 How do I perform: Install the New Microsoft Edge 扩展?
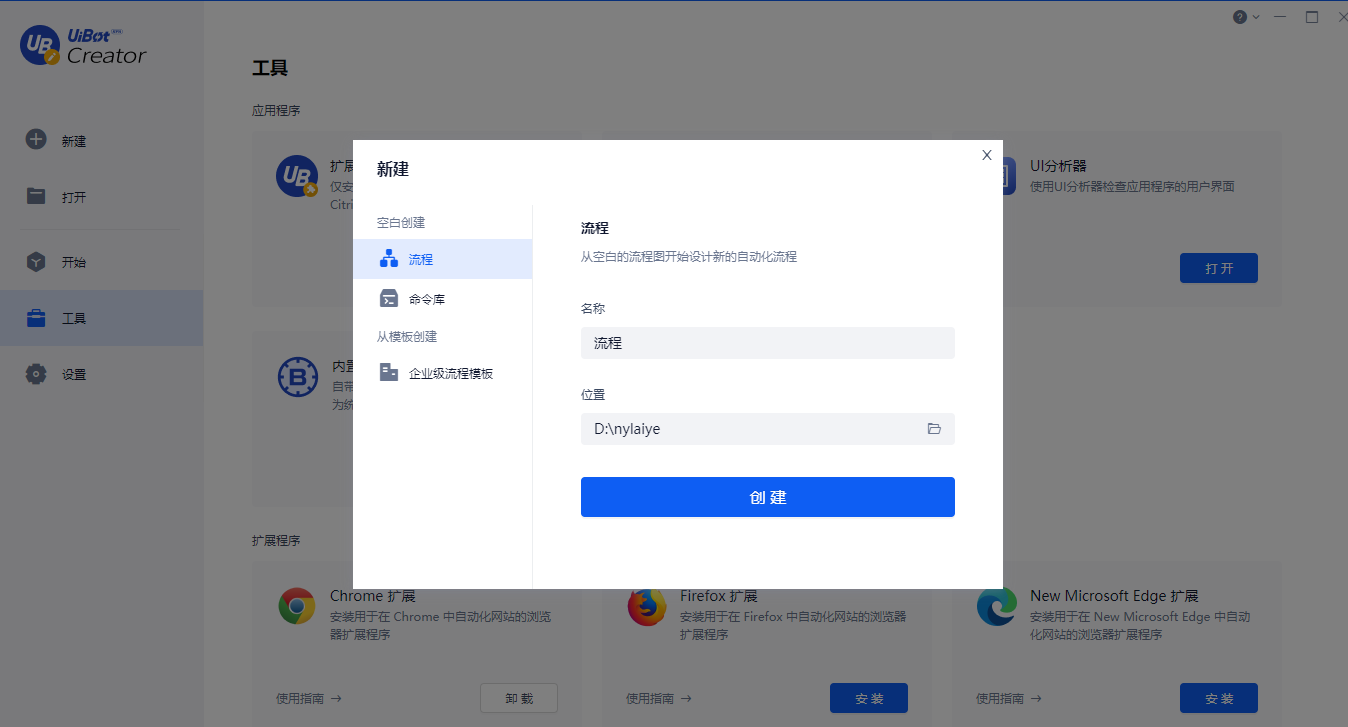pyautogui.click(x=1218, y=698)
